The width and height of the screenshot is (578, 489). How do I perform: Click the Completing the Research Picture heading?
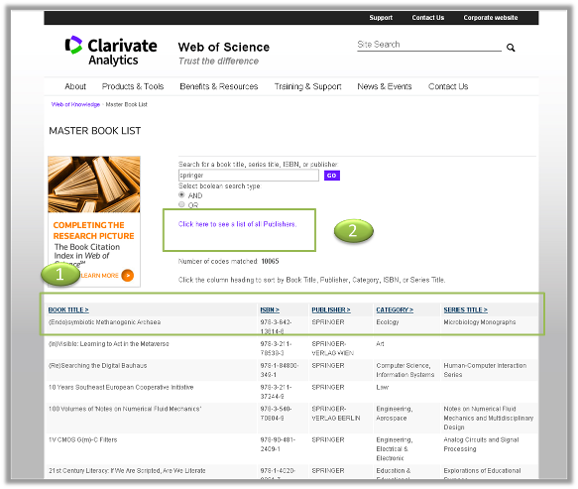point(94,230)
